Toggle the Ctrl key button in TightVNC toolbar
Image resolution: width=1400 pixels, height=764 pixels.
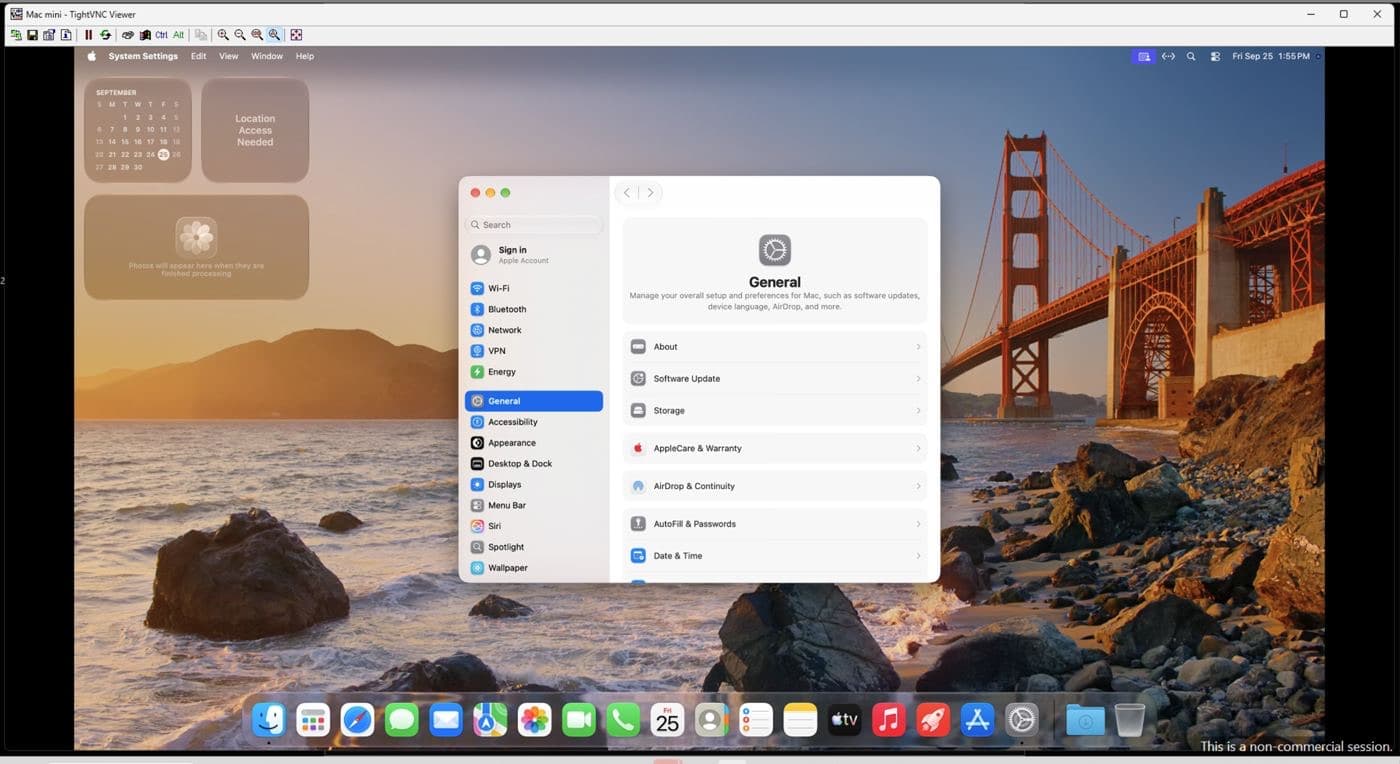pyautogui.click(x=161, y=35)
